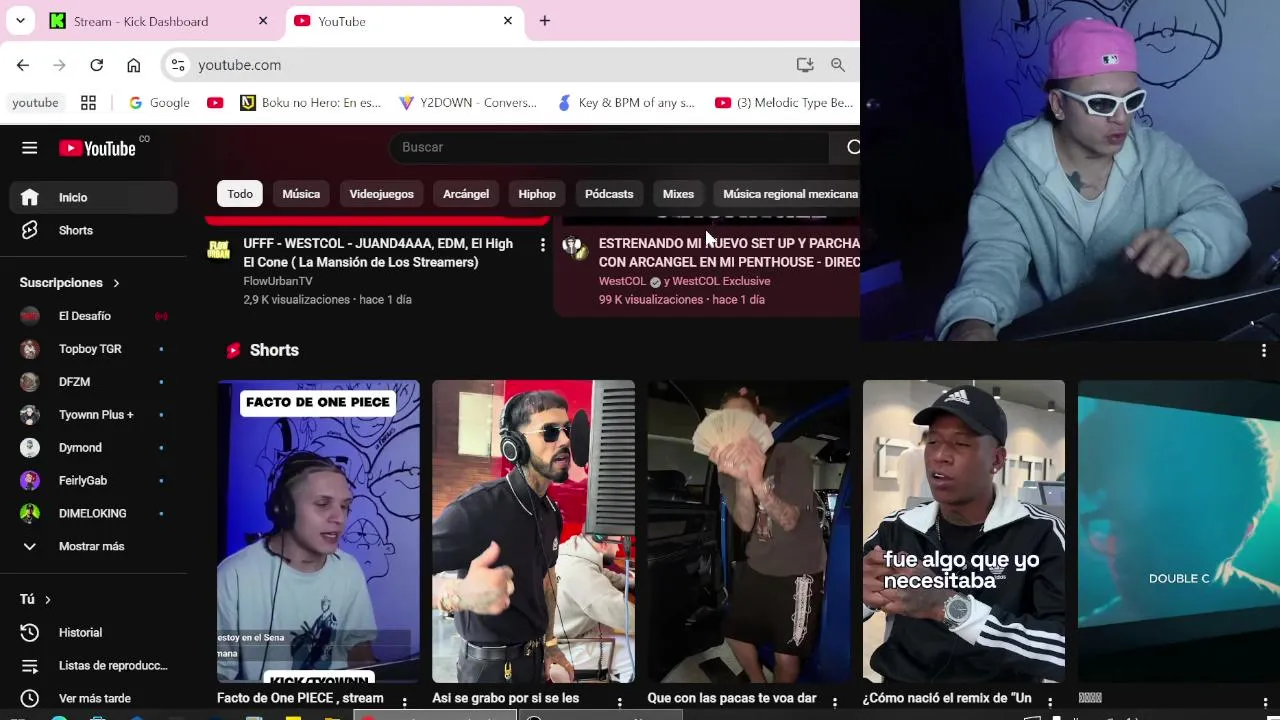Image resolution: width=1280 pixels, height=720 pixels.
Task: Open El Desafío channel subscription
Action: click(x=94, y=316)
